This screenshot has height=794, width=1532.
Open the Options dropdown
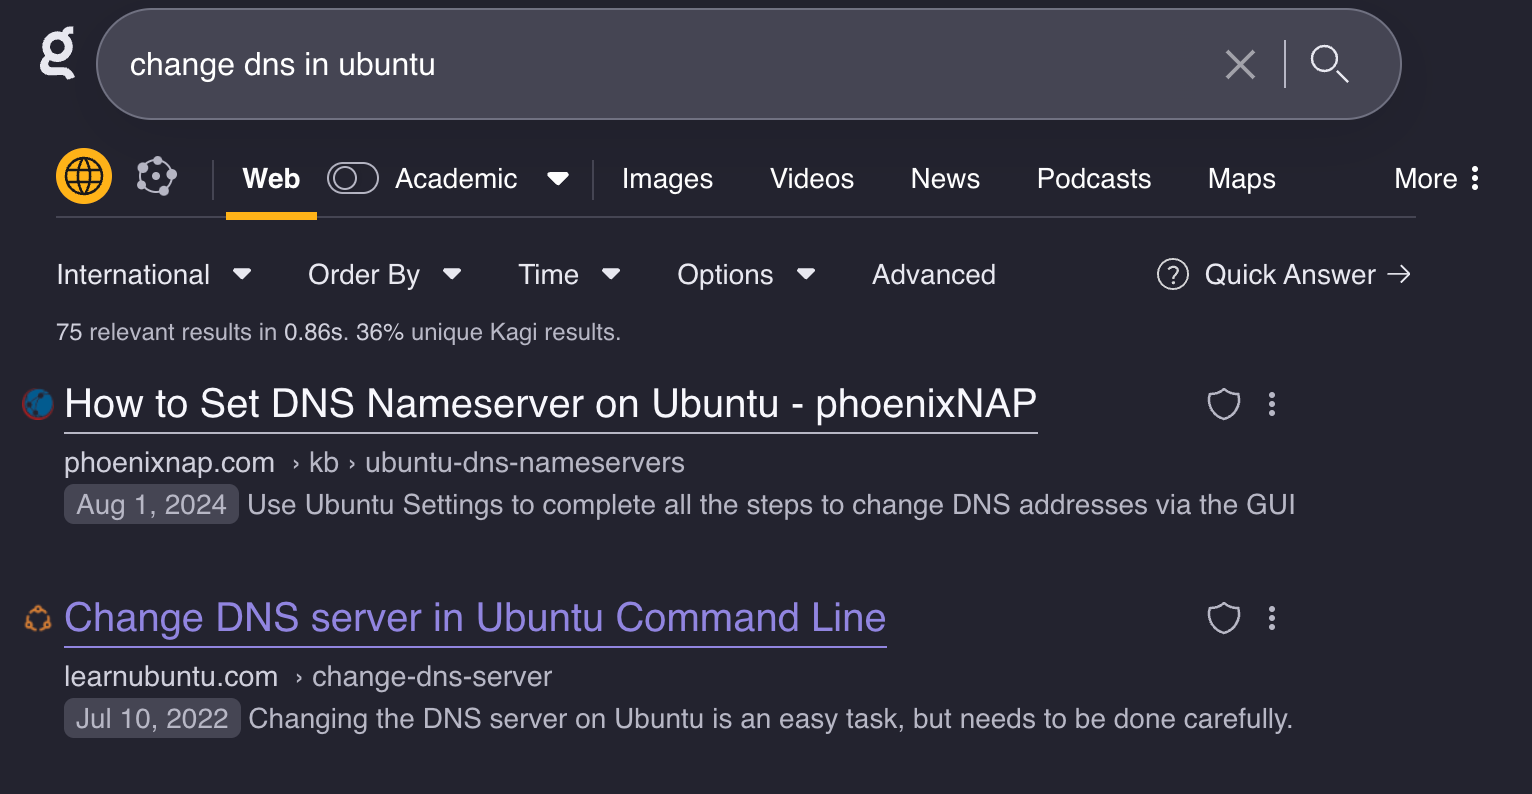[746, 275]
